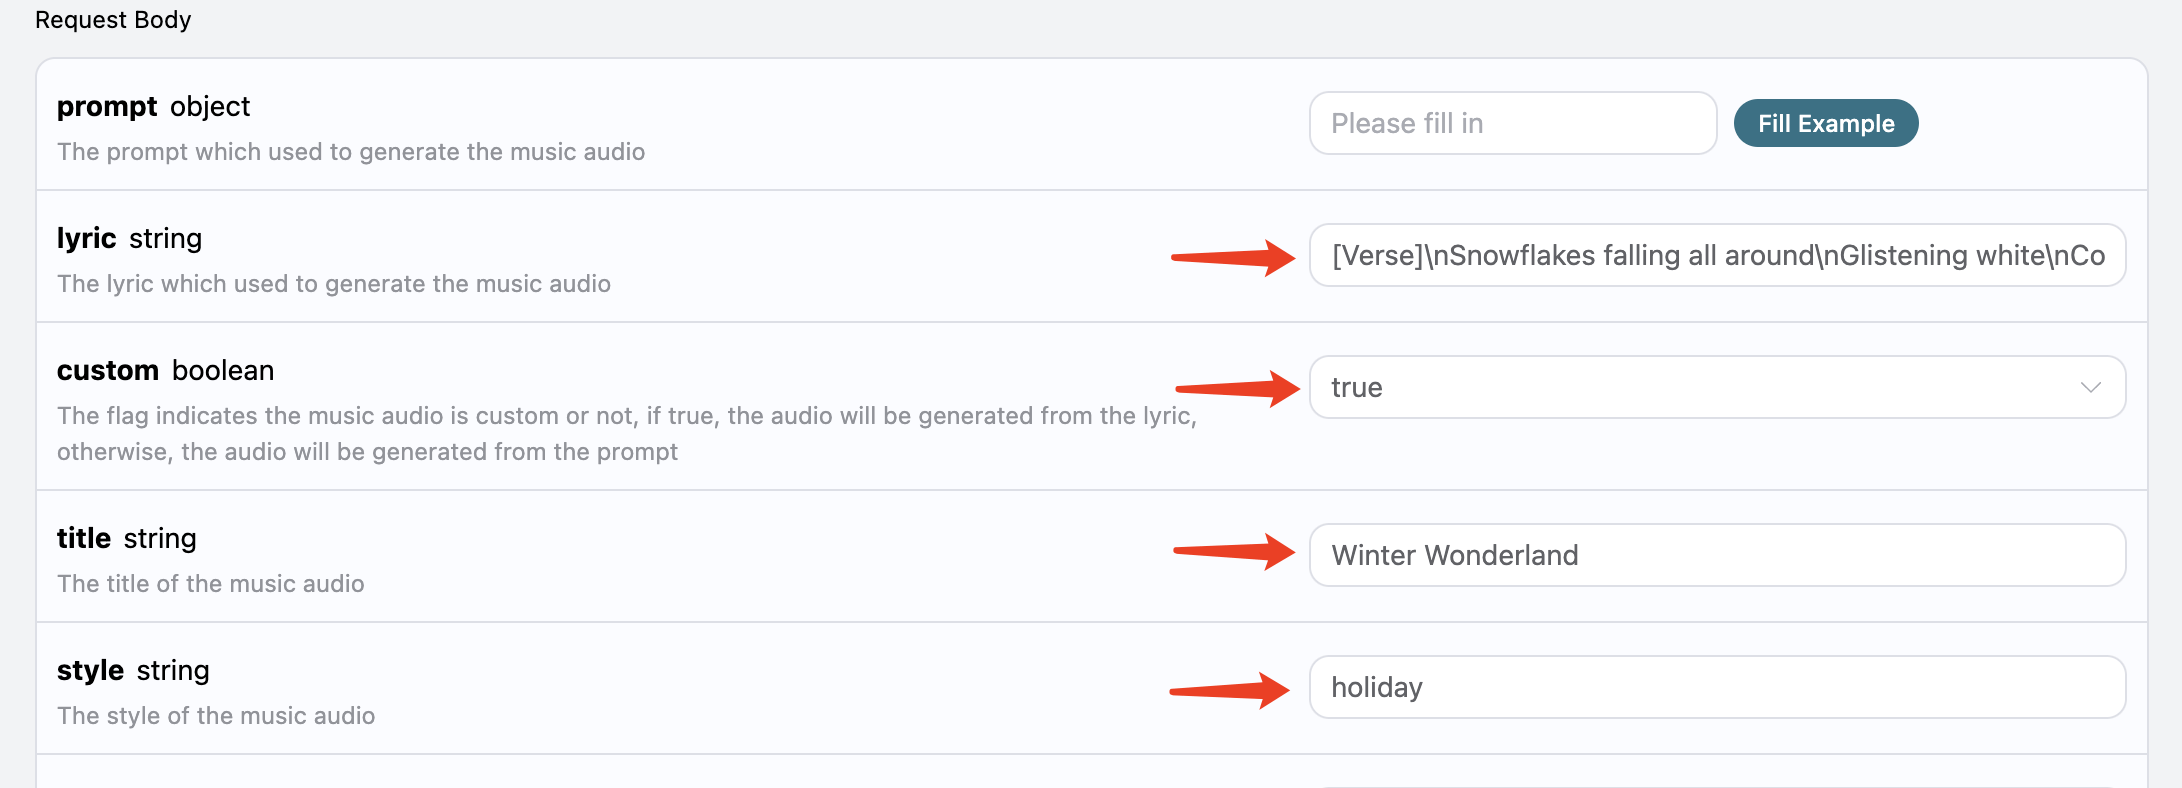Image resolution: width=2182 pixels, height=788 pixels.
Task: Focus the prompt 'Please fill in' field
Action: click(1513, 123)
